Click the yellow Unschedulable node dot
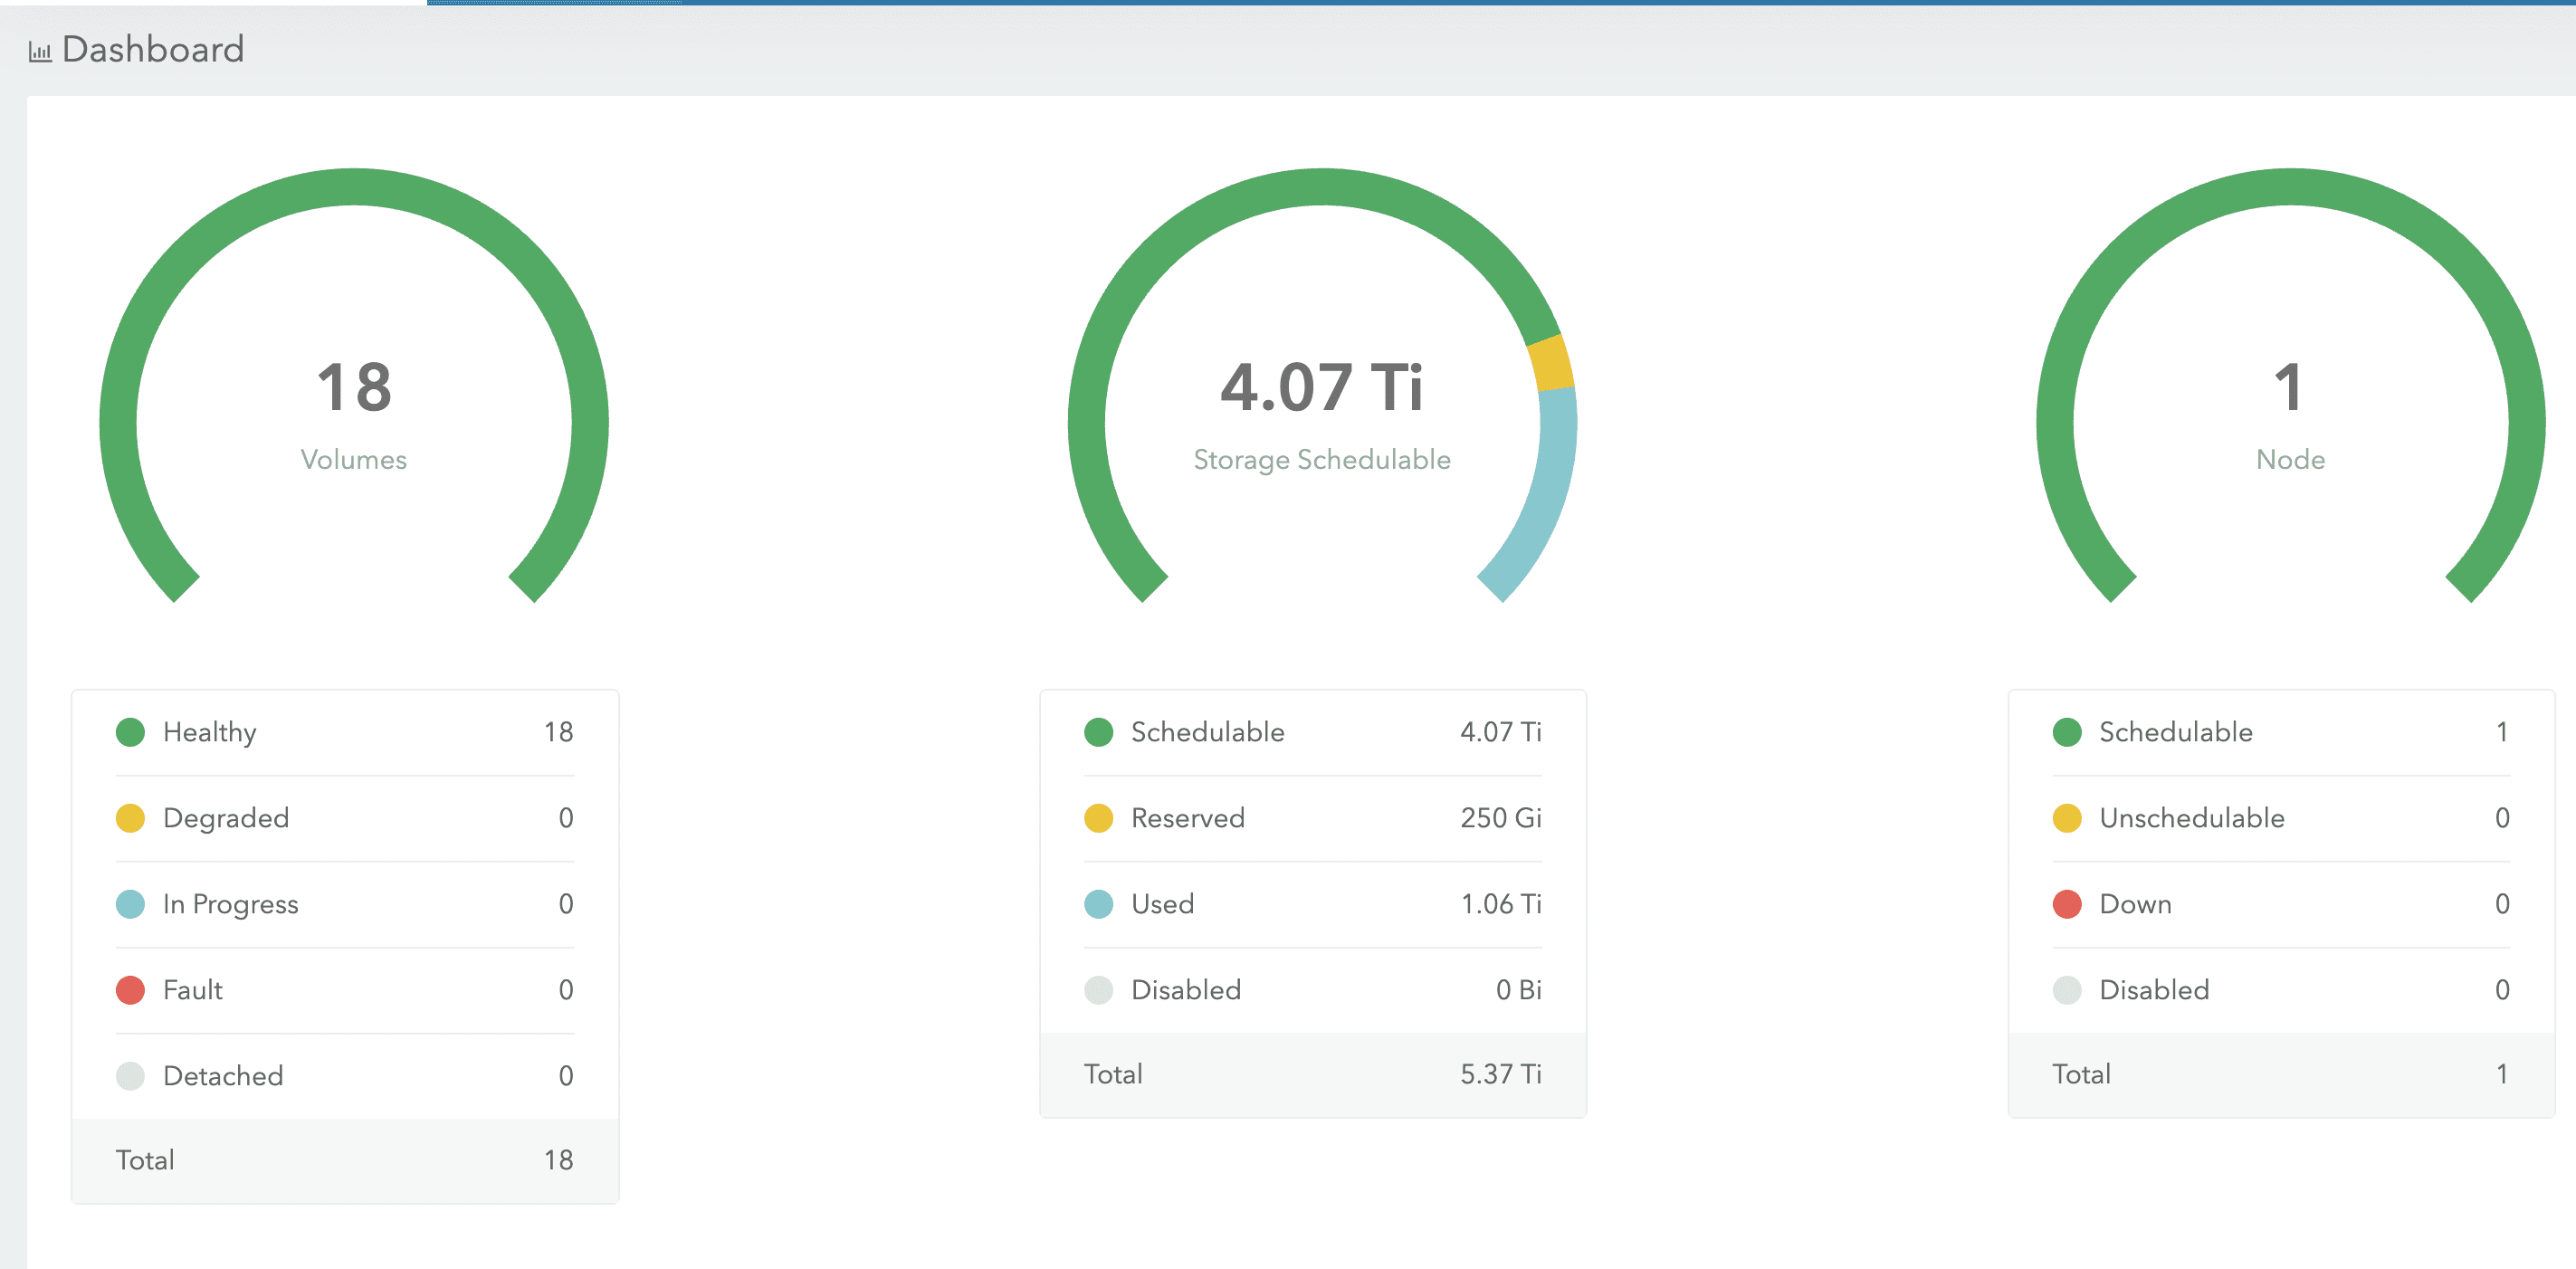Viewport: 2576px width, 1269px height. coord(2066,818)
